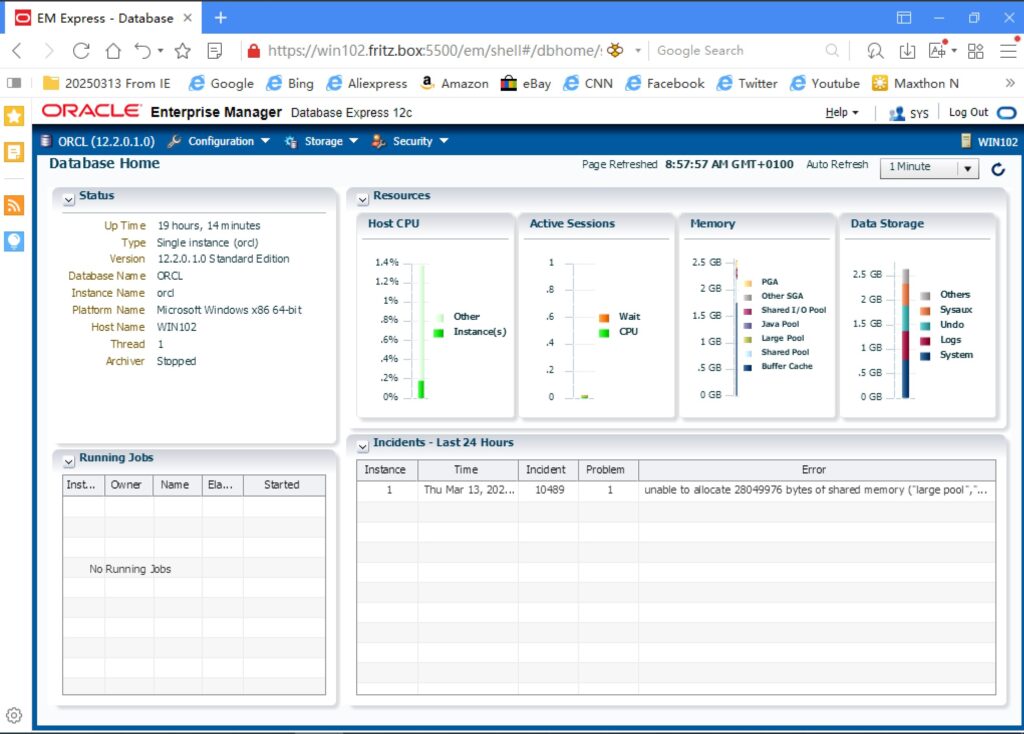
Task: Sort running jobs by Started column
Action: click(x=282, y=485)
